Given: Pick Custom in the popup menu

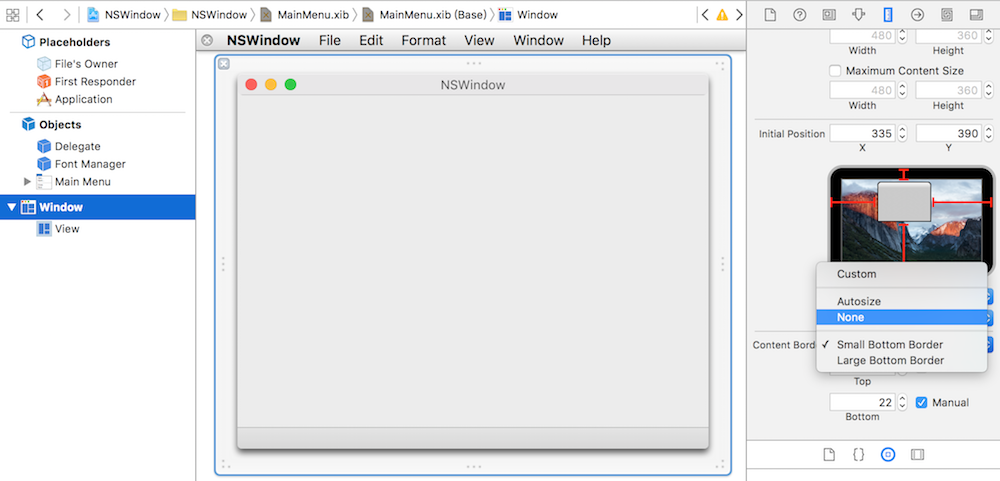Looking at the screenshot, I should pyautogui.click(x=856, y=274).
